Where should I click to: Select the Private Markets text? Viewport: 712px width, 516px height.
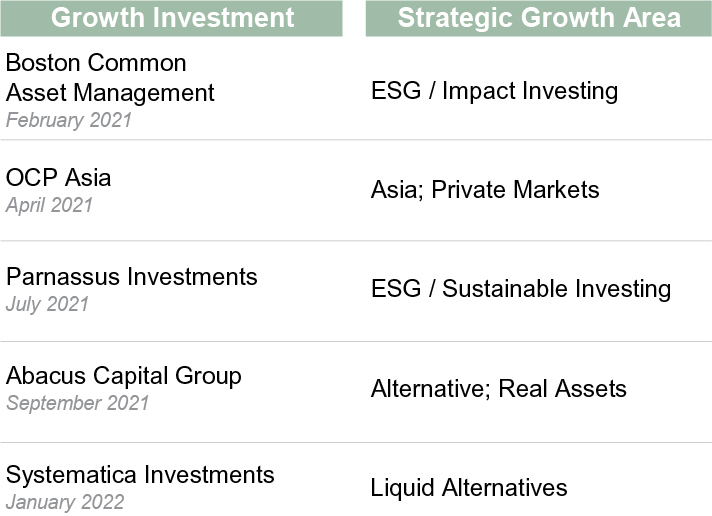[x=516, y=190]
